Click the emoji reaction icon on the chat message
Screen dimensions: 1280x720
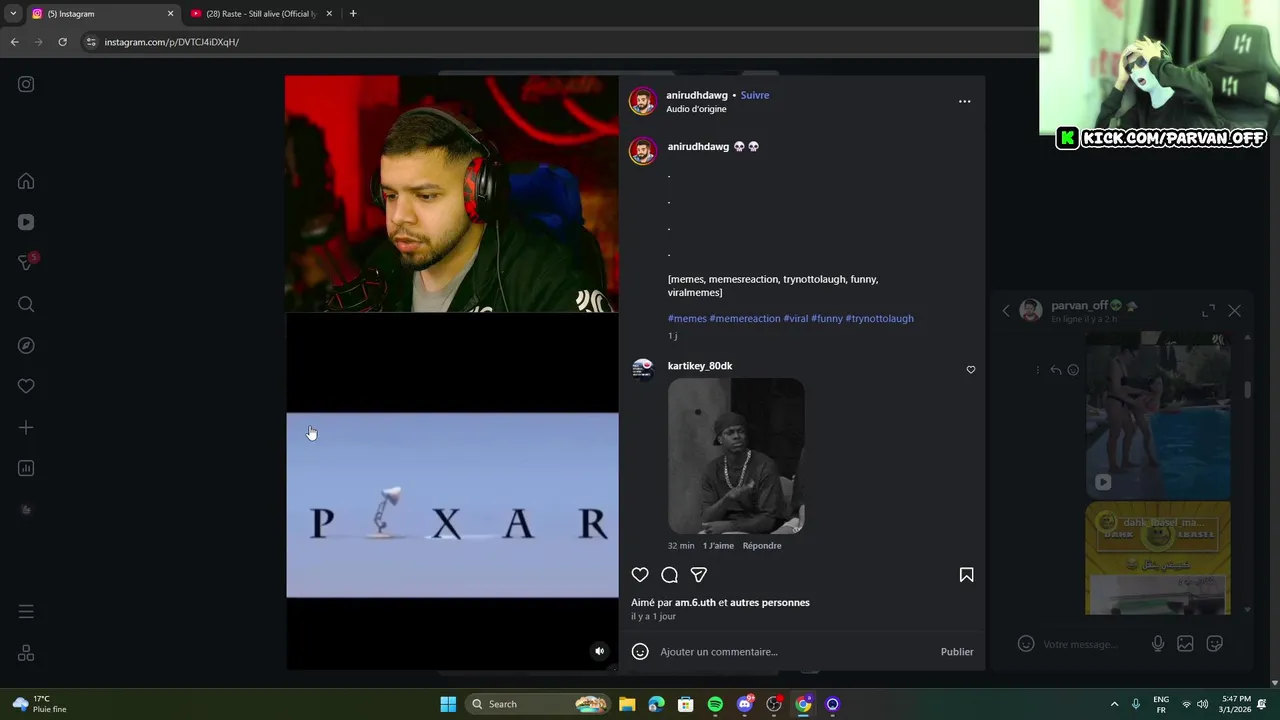(1073, 370)
